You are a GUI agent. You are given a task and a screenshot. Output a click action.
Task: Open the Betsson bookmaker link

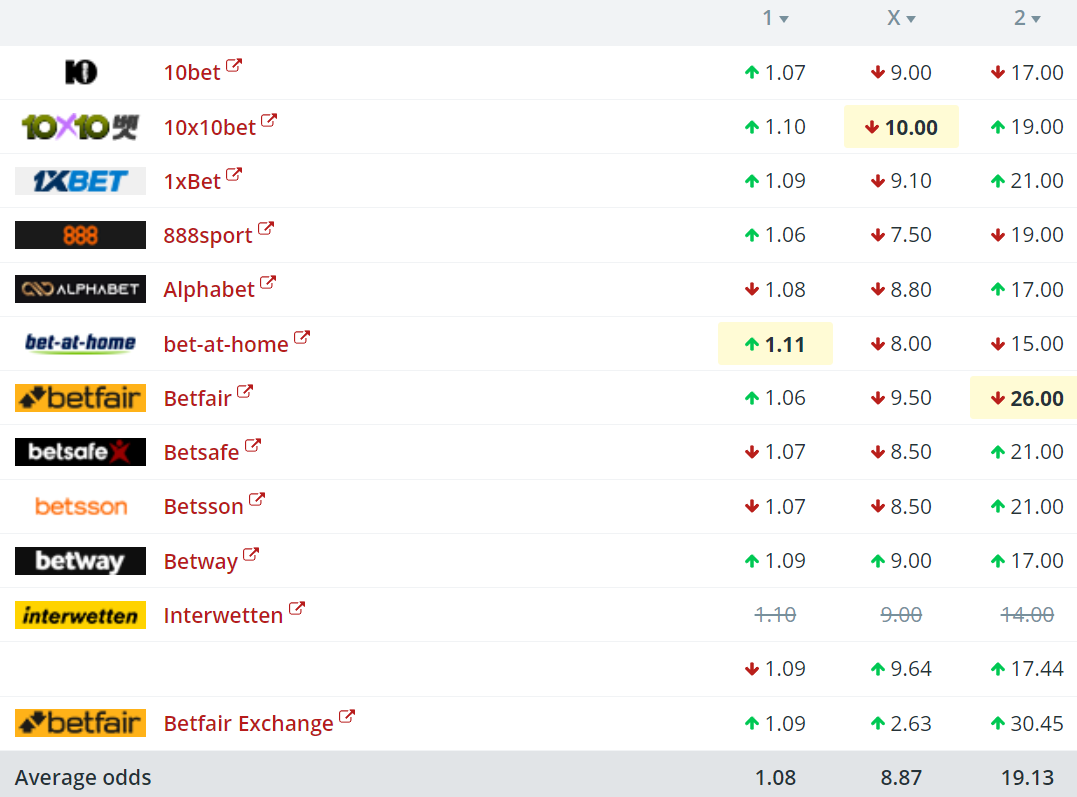(203, 506)
